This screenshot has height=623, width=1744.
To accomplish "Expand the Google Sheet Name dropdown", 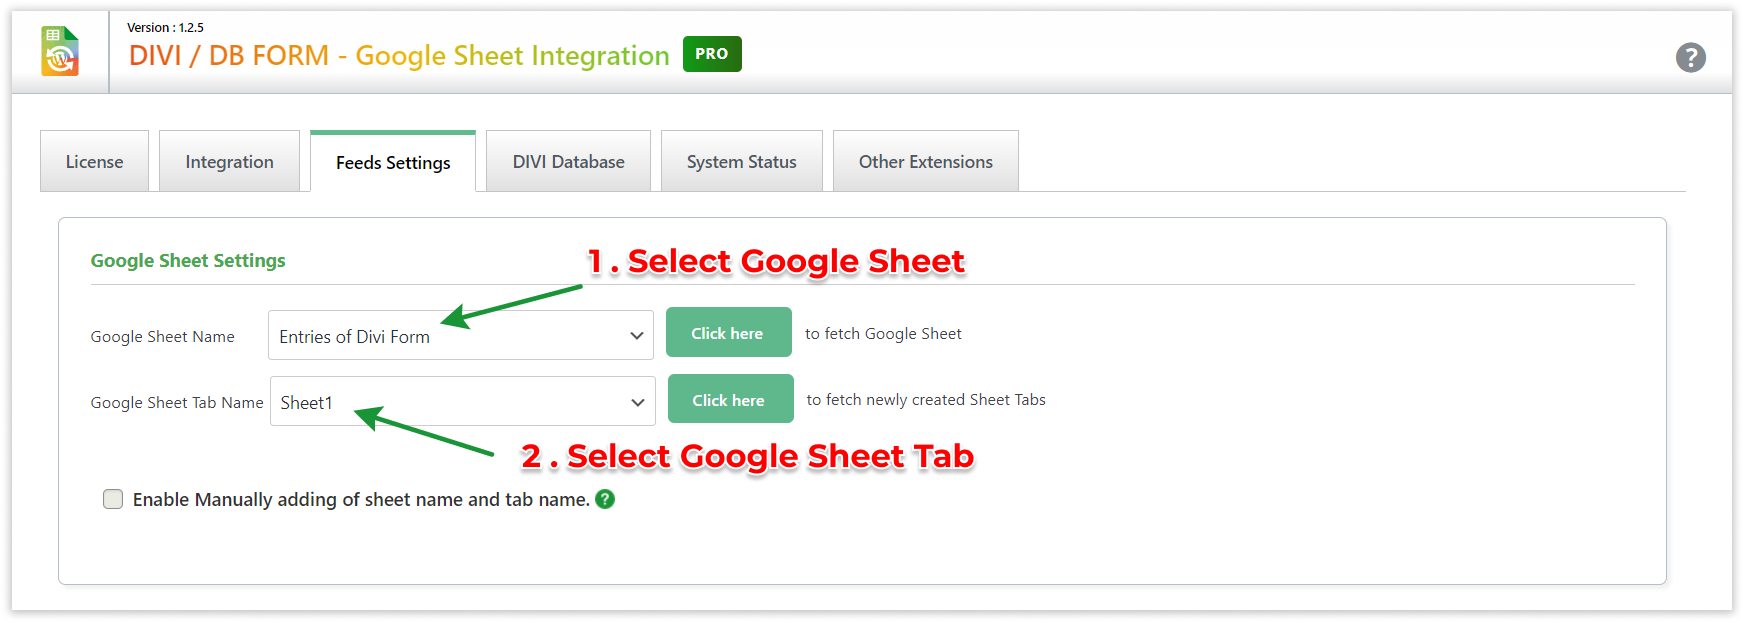I will pos(460,335).
